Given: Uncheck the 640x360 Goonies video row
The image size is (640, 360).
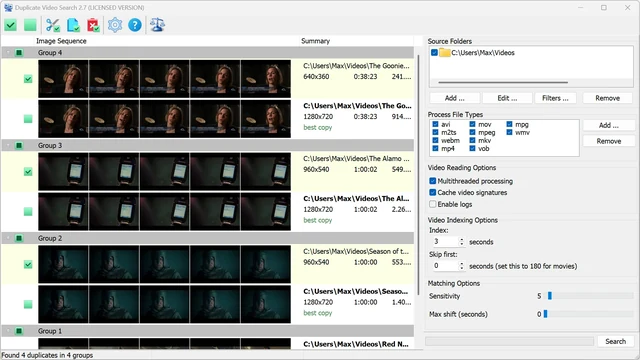Looking at the screenshot, I should [x=28, y=79].
